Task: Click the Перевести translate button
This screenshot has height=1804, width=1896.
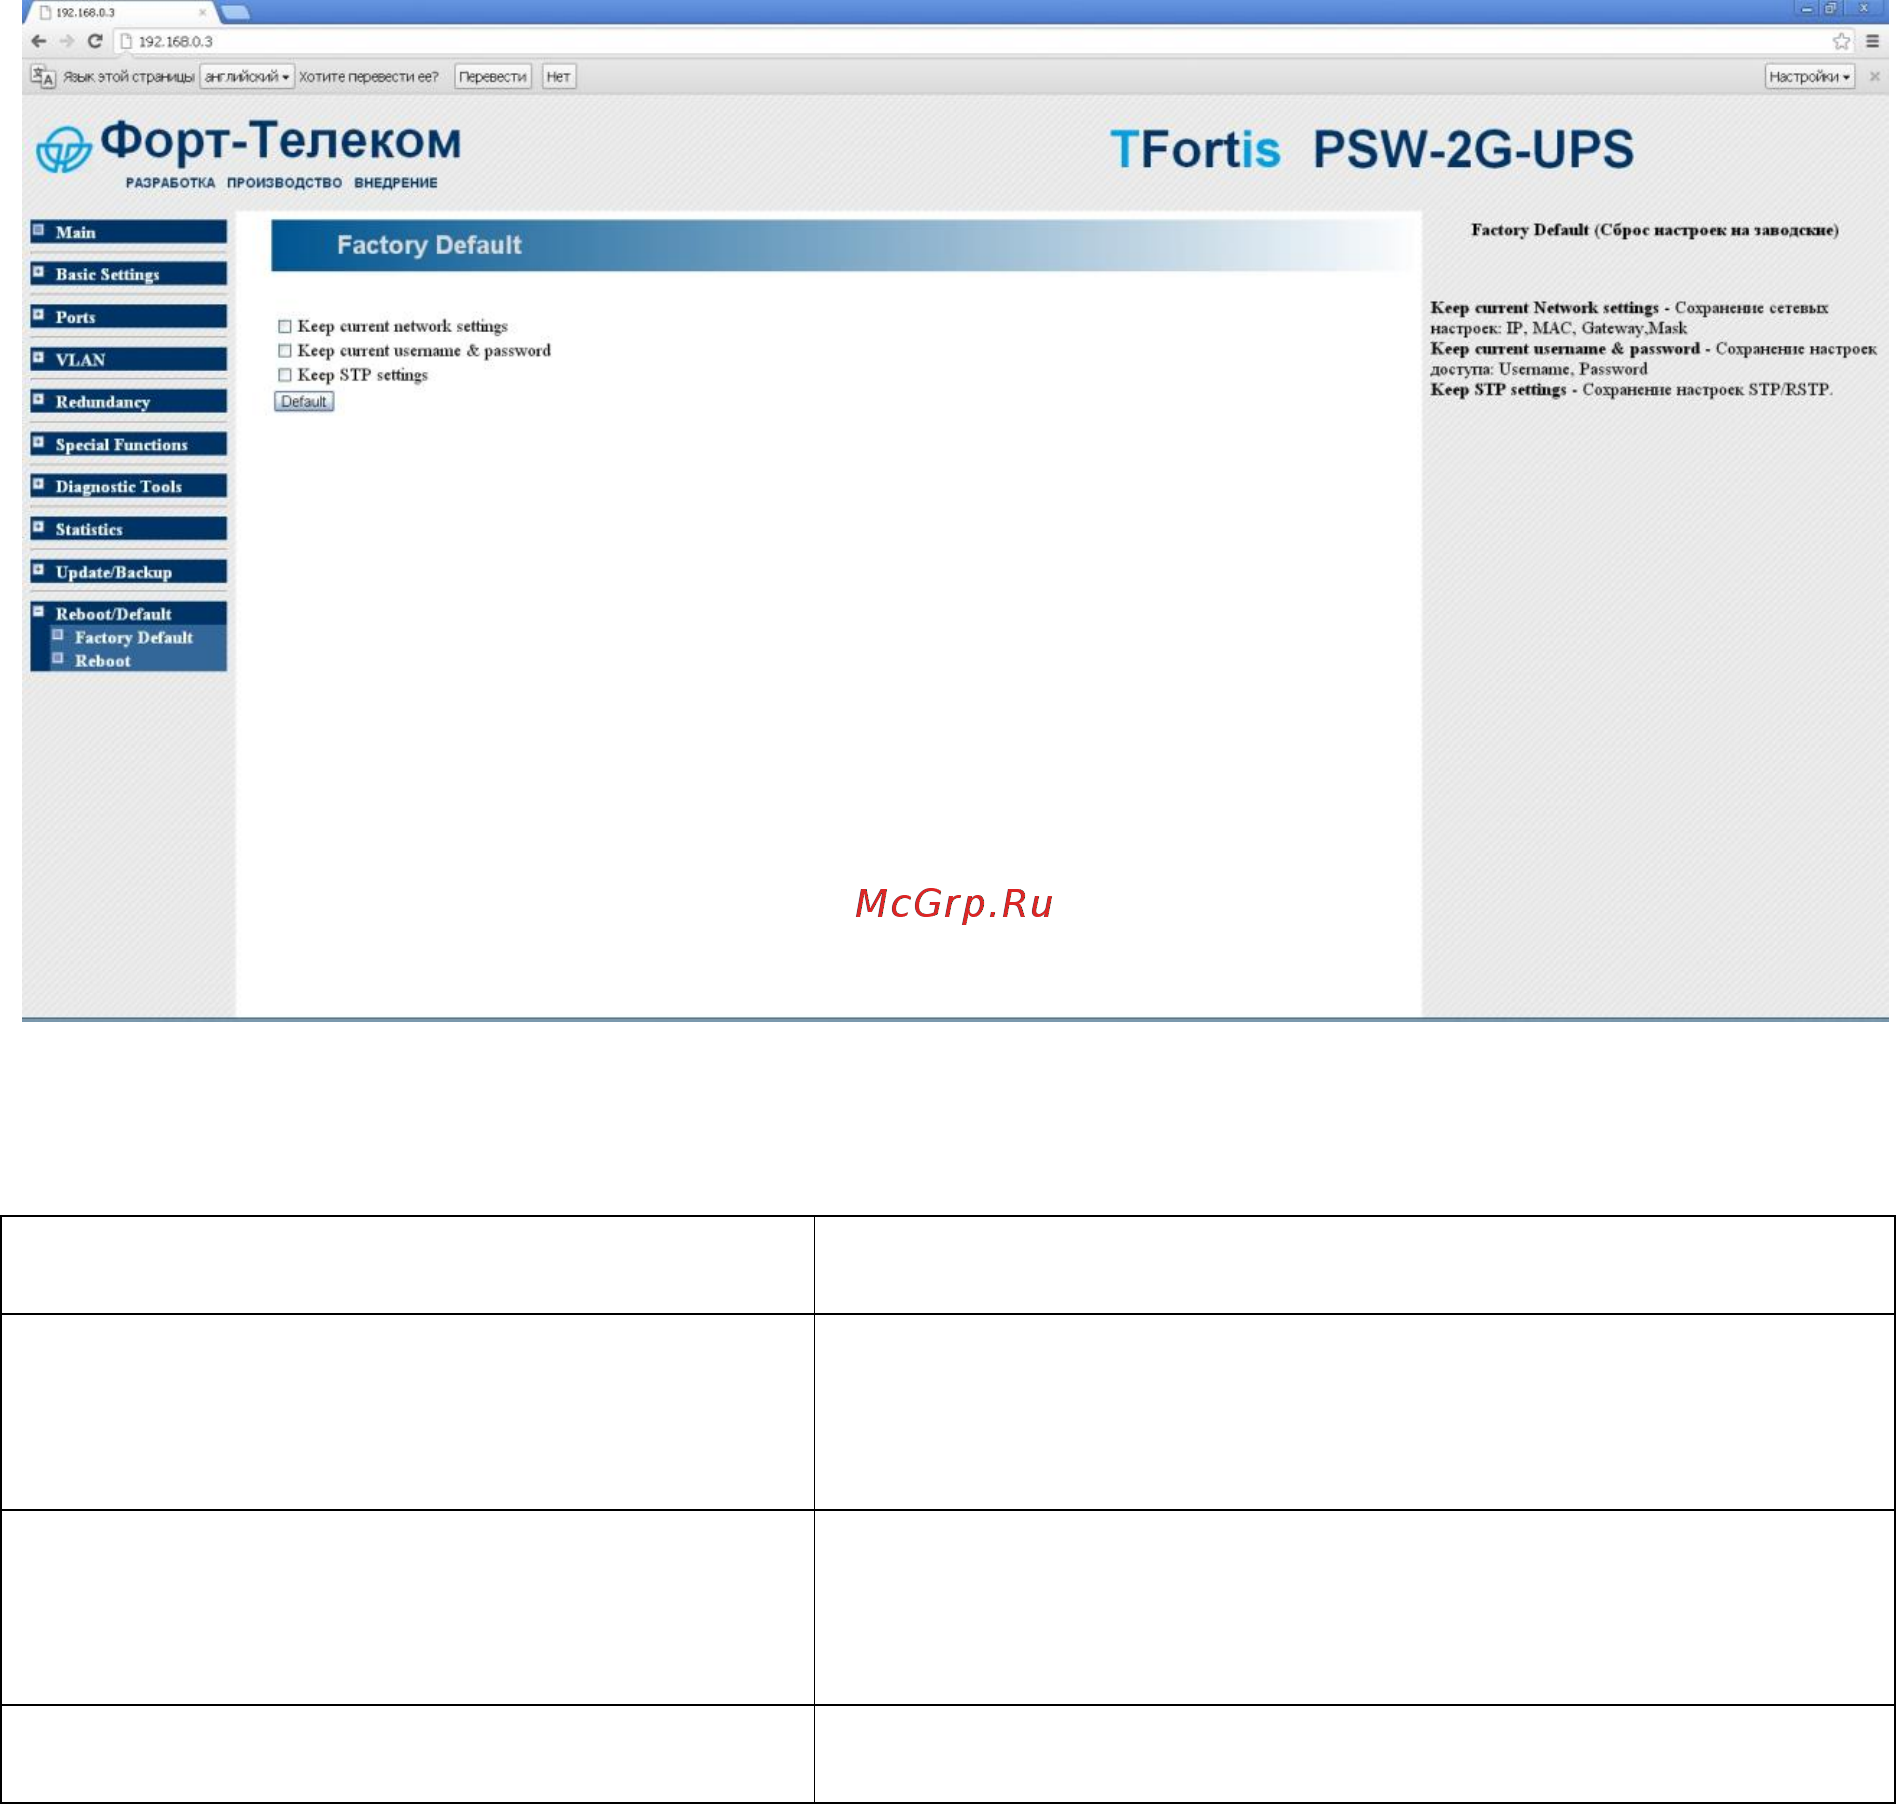Action: 492,76
